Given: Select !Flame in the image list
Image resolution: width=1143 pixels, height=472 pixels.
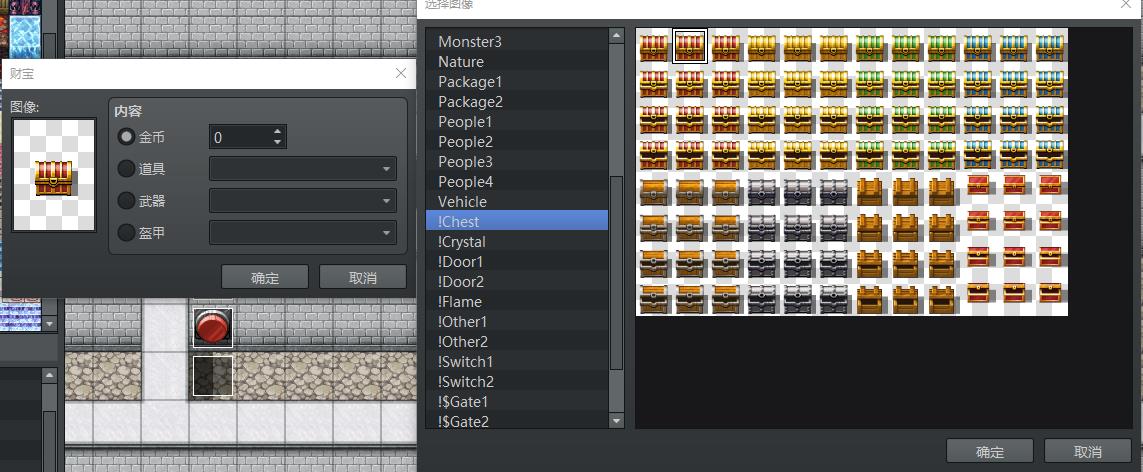Looking at the screenshot, I should 517,302.
